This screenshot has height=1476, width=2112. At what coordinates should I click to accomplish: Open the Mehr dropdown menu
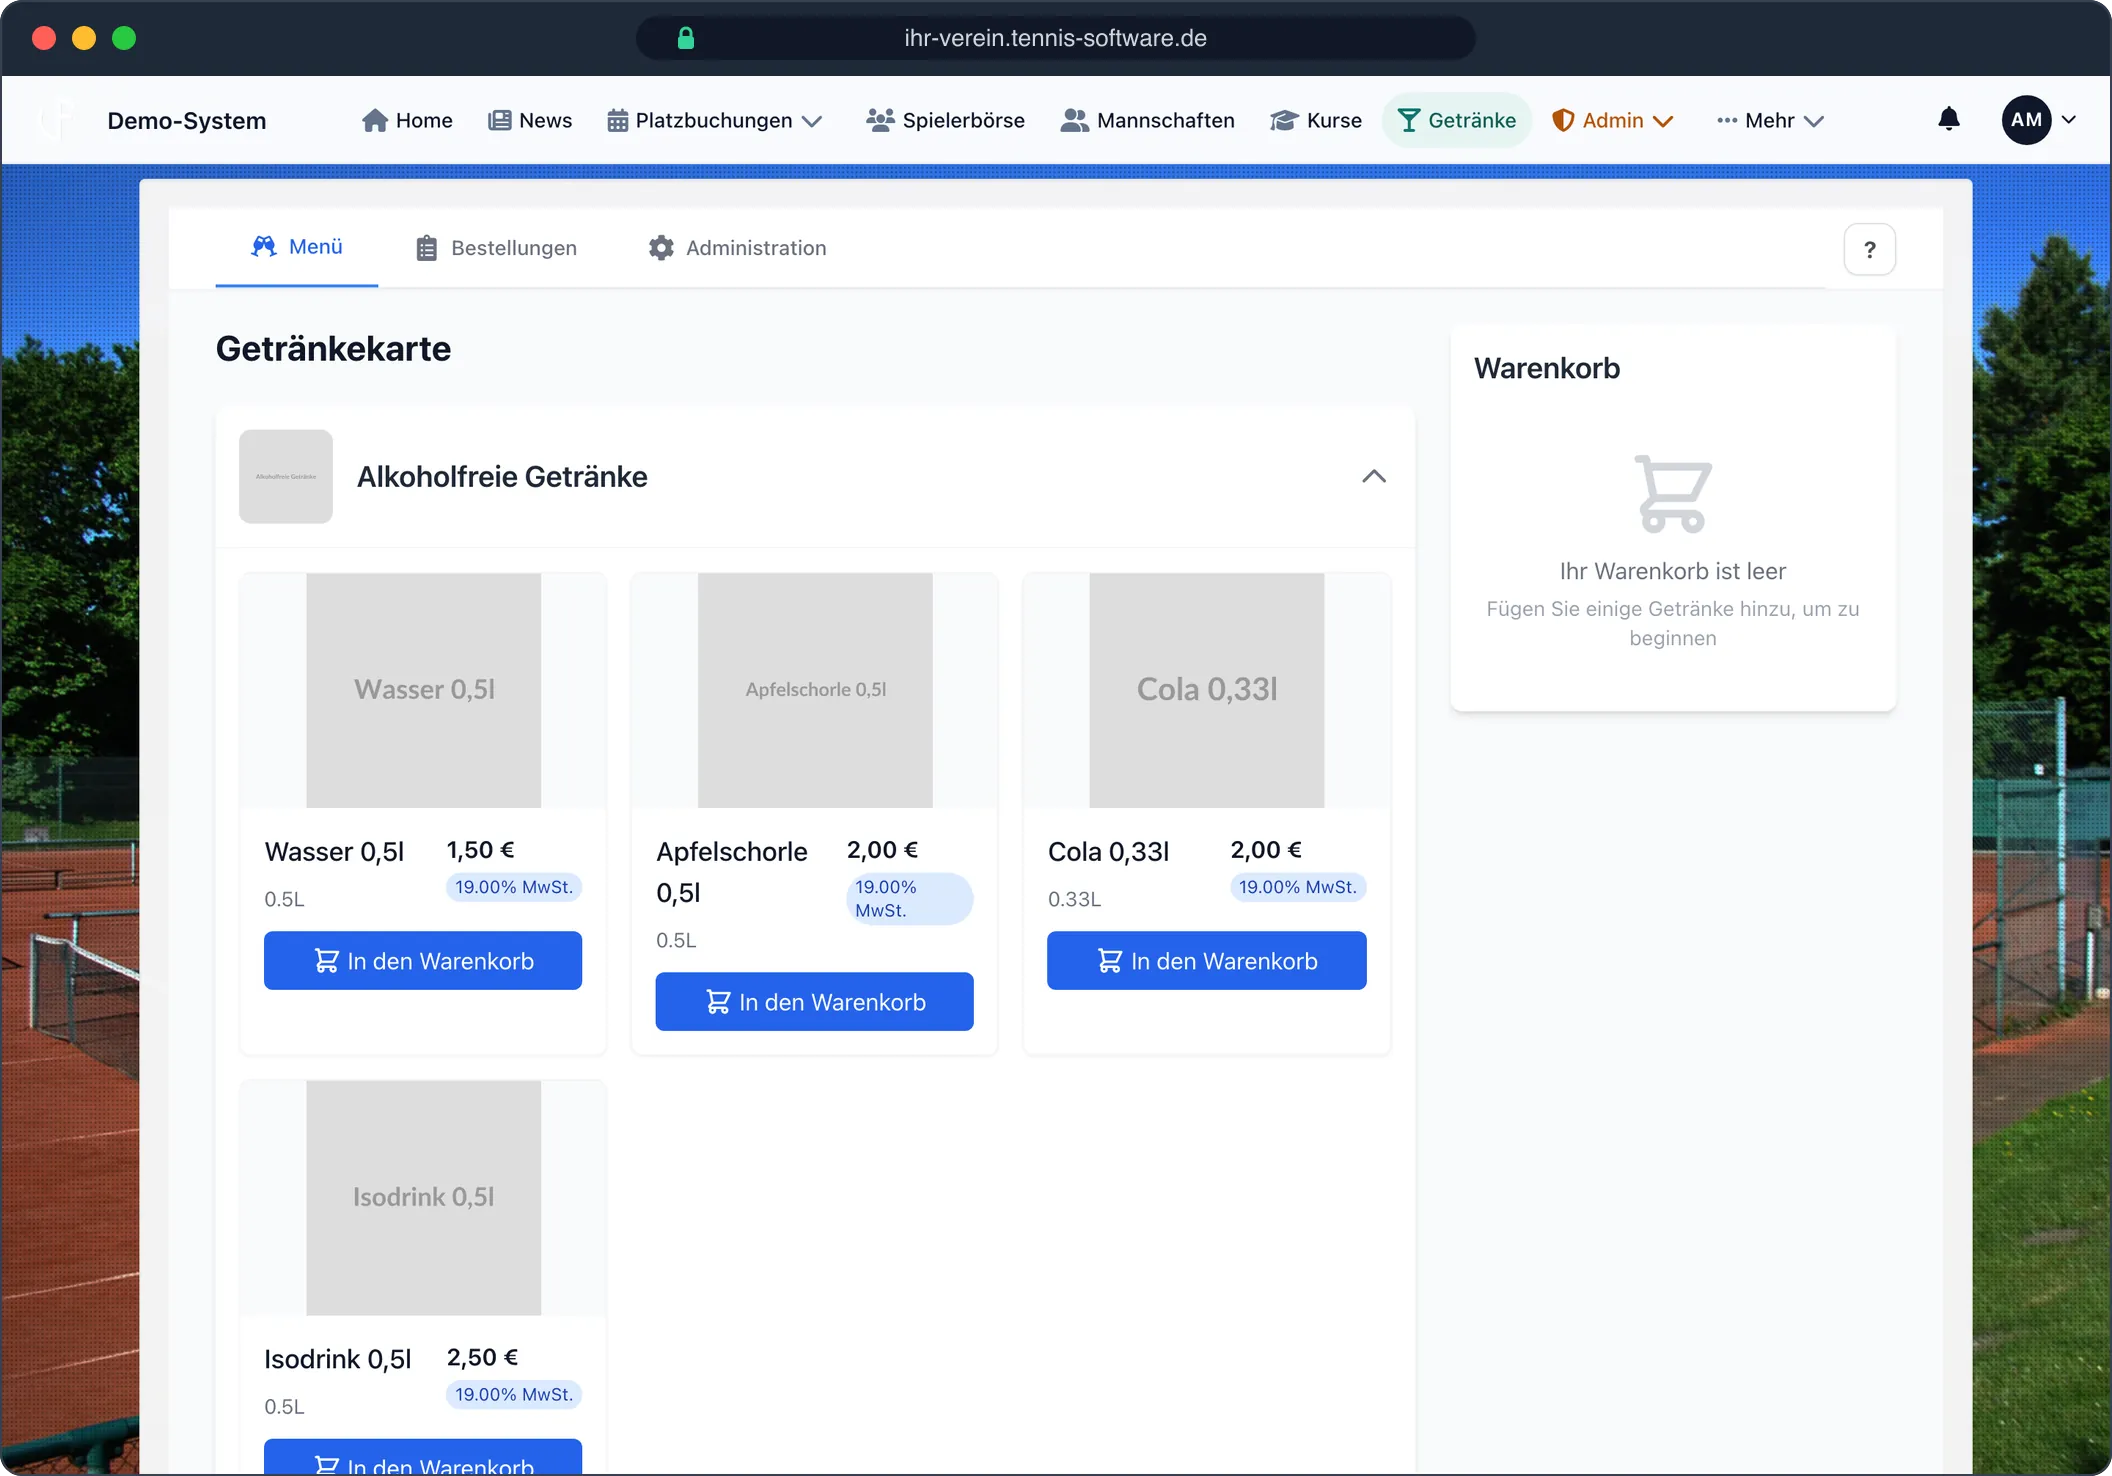(1770, 120)
